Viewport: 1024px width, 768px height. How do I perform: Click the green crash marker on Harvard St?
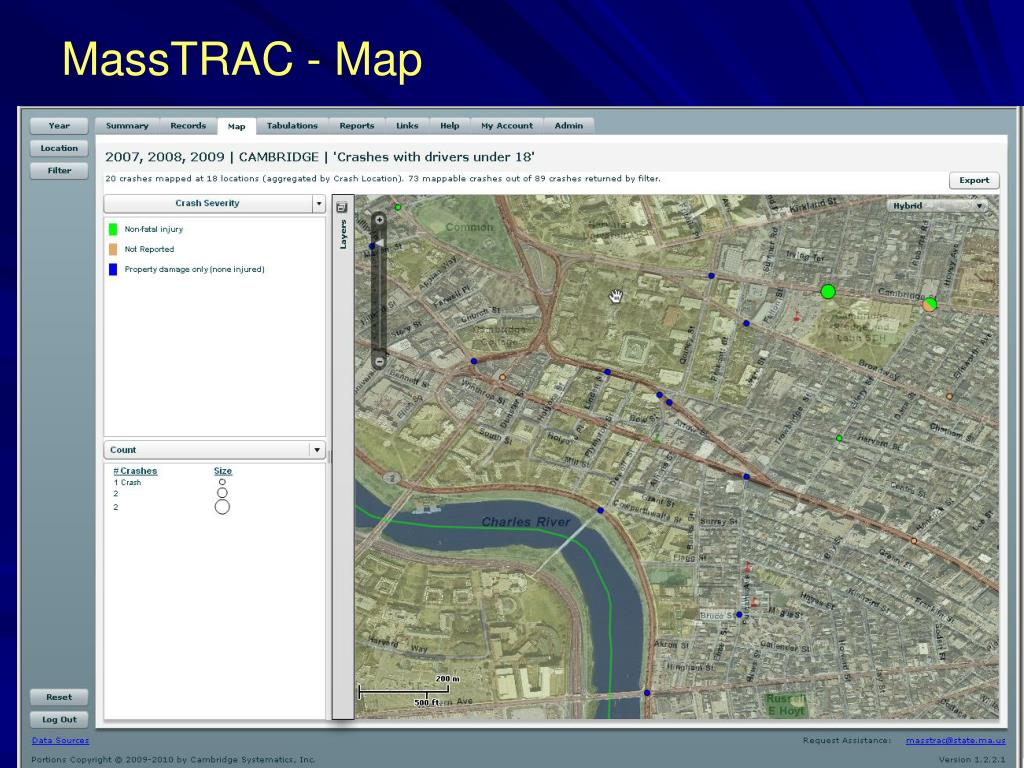(x=839, y=438)
